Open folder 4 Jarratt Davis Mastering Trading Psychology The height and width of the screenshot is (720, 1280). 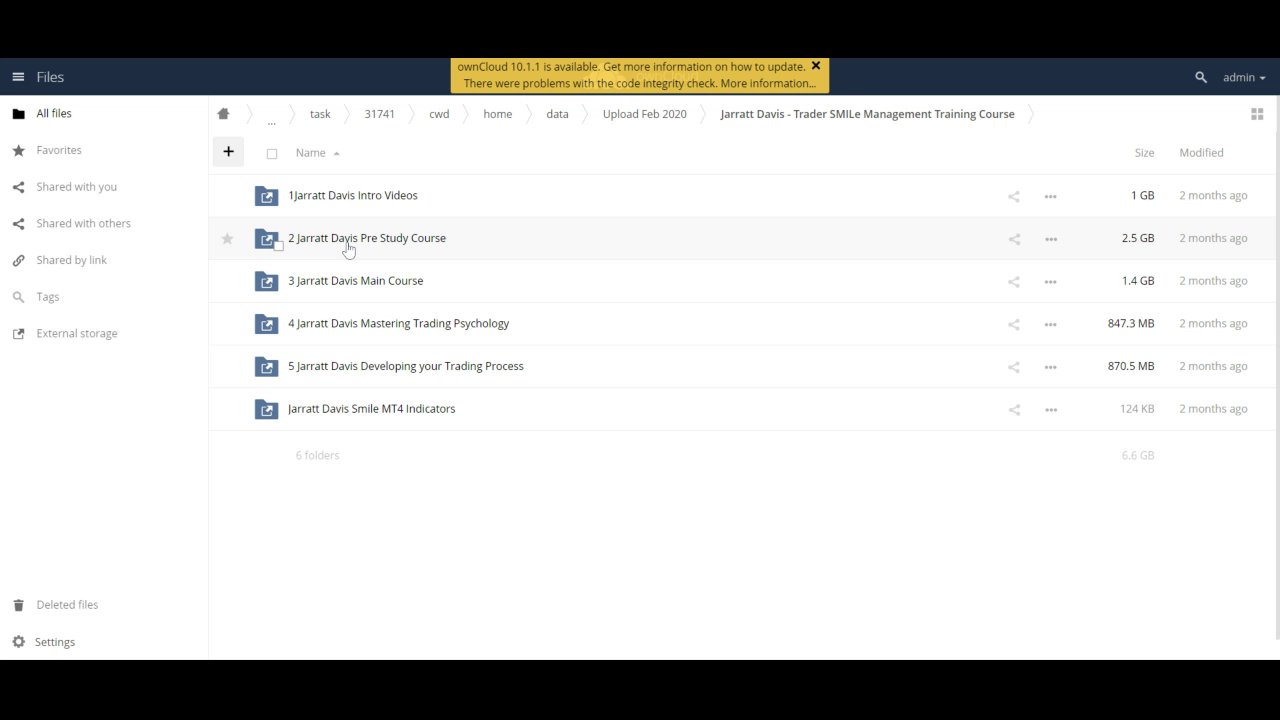398,324
